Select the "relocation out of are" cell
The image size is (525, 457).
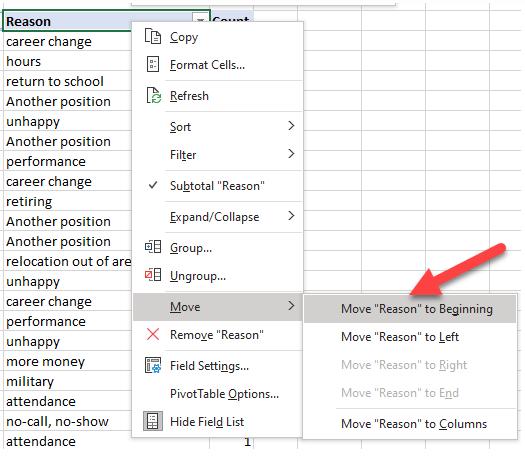pos(67,261)
